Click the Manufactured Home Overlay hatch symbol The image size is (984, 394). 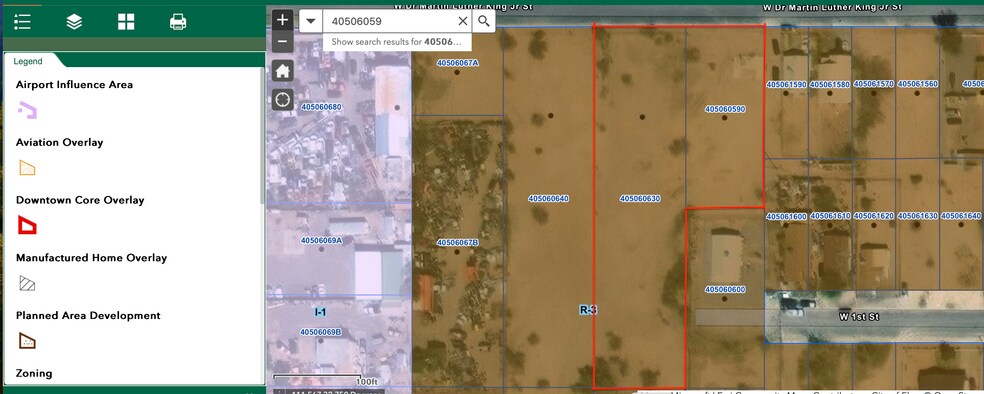(x=27, y=284)
